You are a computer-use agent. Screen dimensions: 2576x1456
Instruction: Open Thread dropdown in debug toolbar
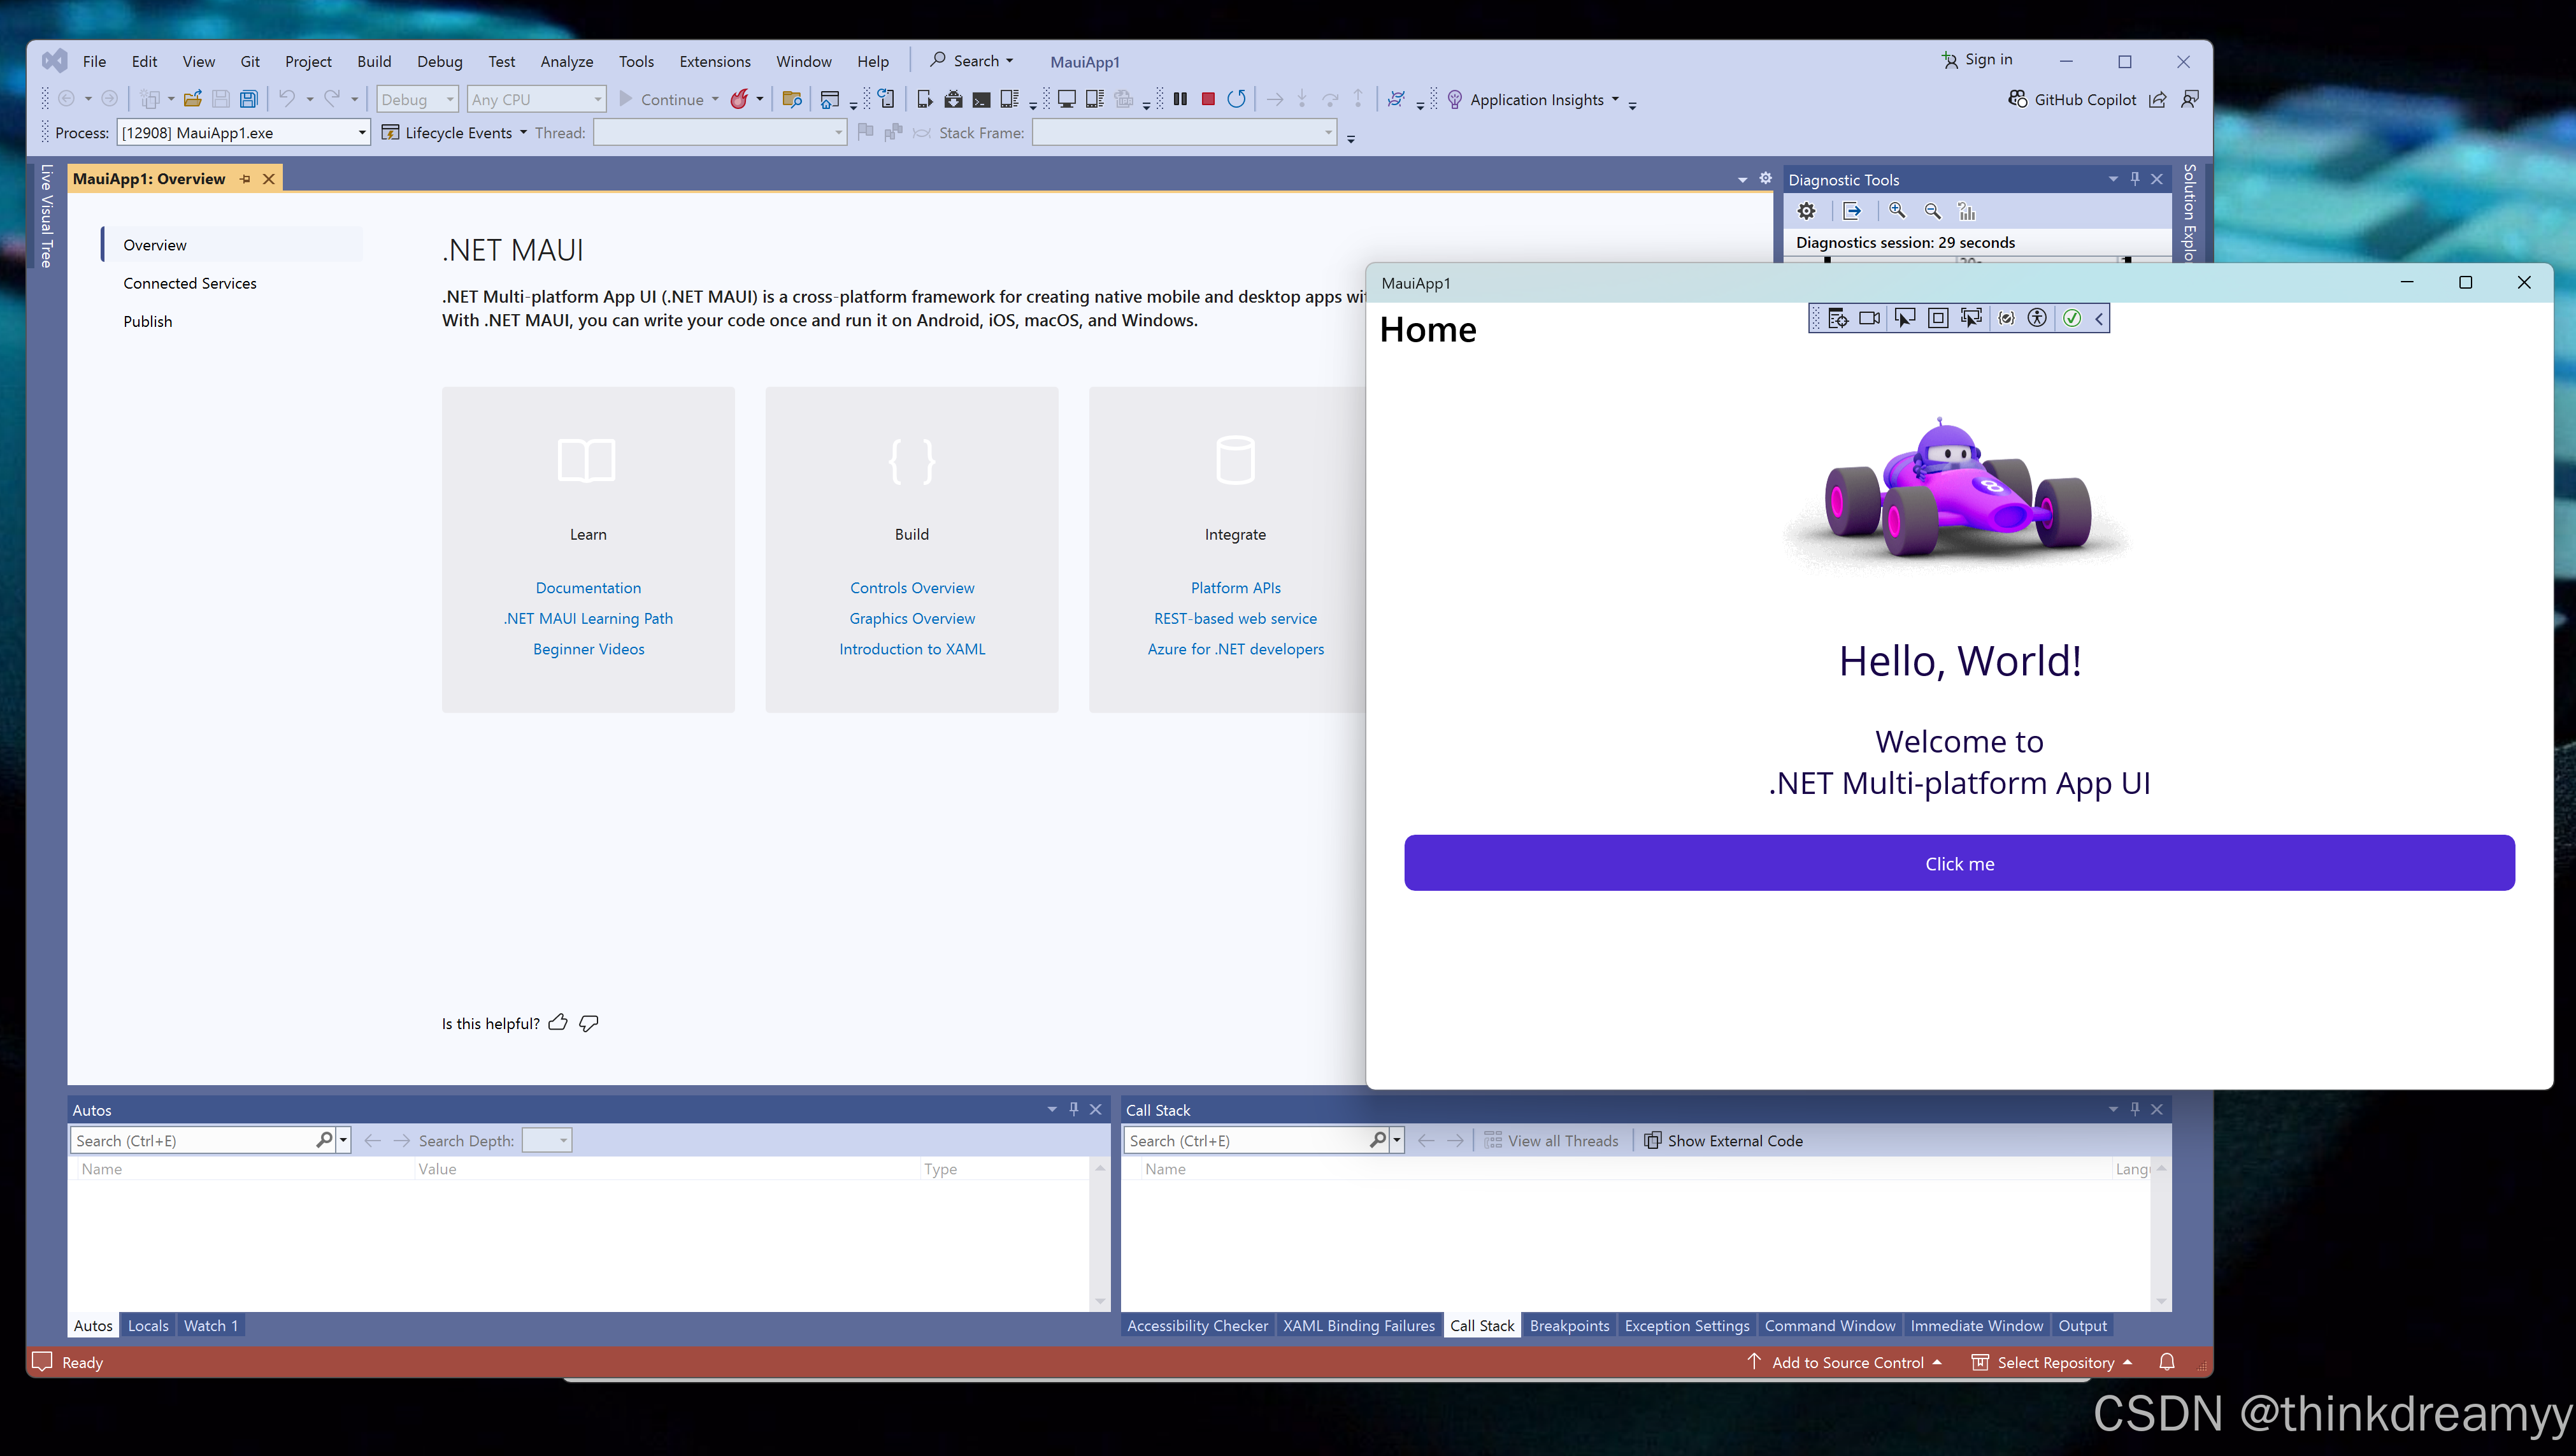[x=719, y=132]
